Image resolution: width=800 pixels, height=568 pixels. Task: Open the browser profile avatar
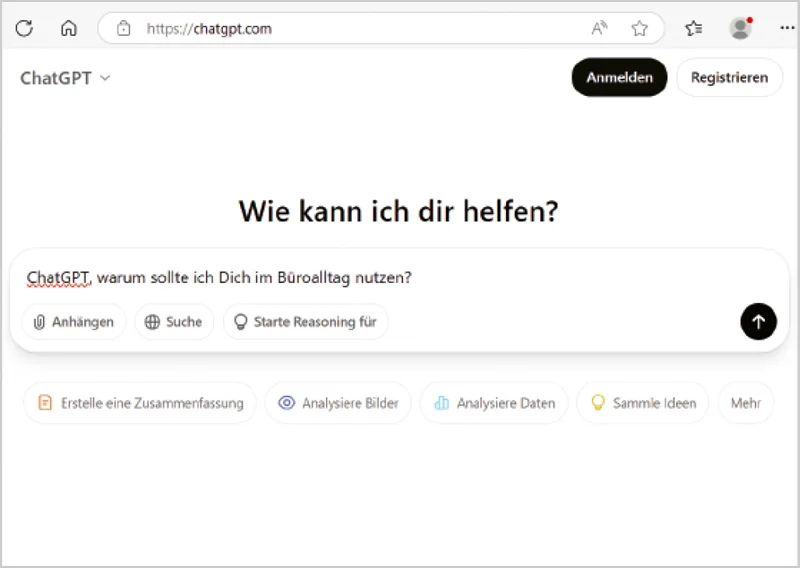pos(740,28)
